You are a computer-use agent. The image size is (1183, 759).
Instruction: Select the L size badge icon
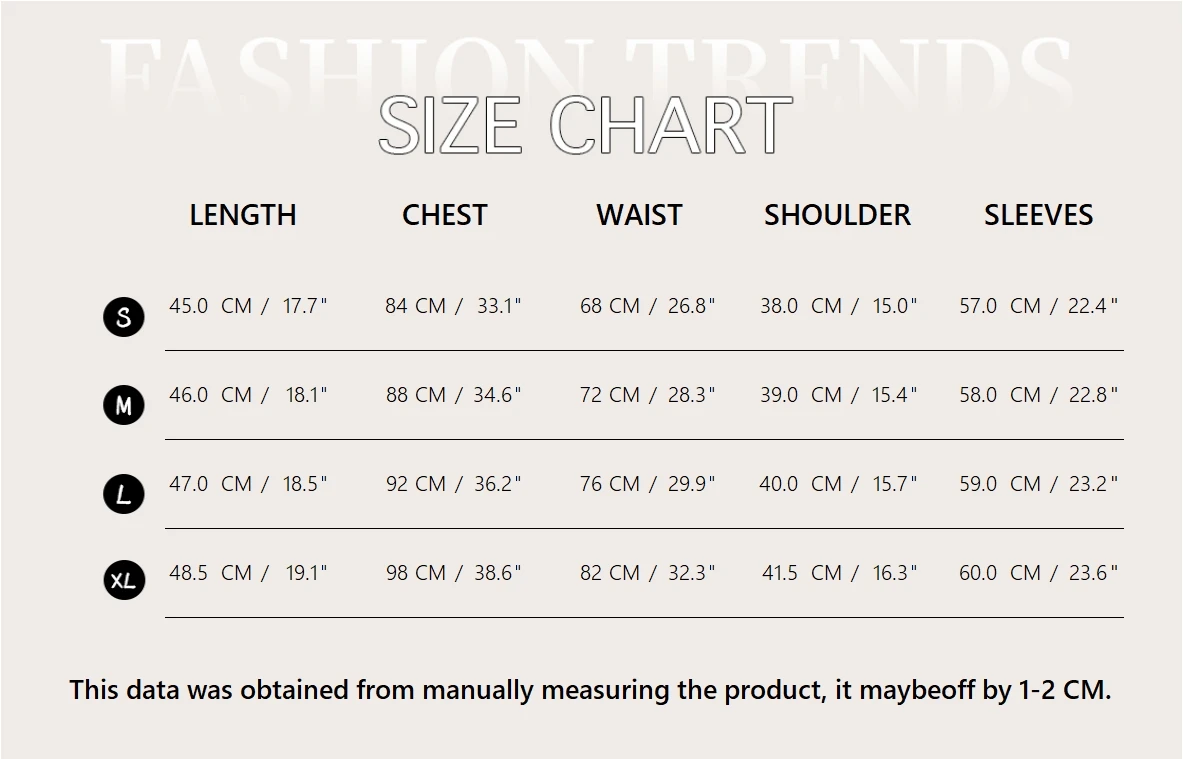[x=124, y=494]
